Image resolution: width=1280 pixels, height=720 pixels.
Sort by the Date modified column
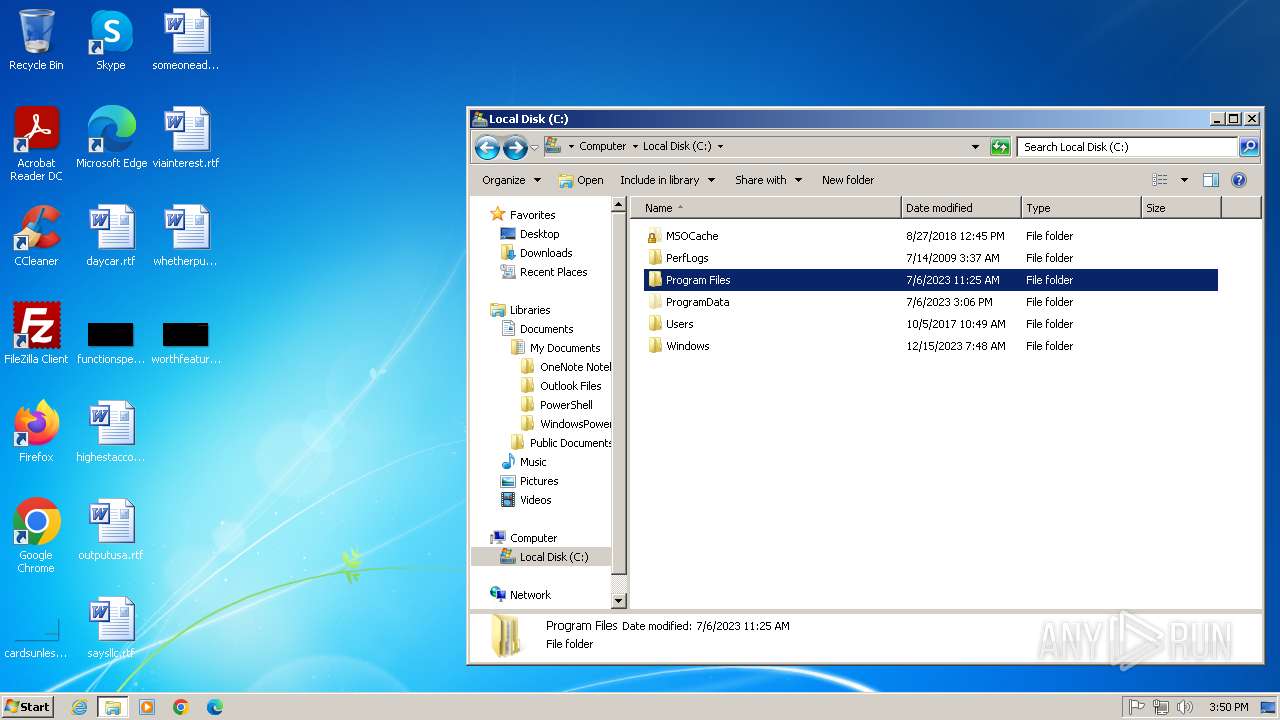961,208
